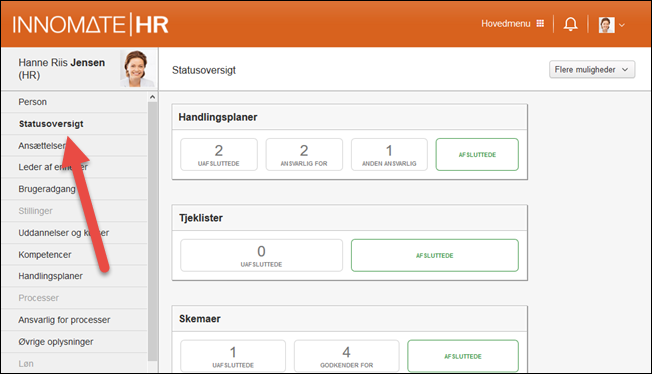Open the user menu chevron beside avatar
This screenshot has width=652, height=374.
(x=622, y=25)
